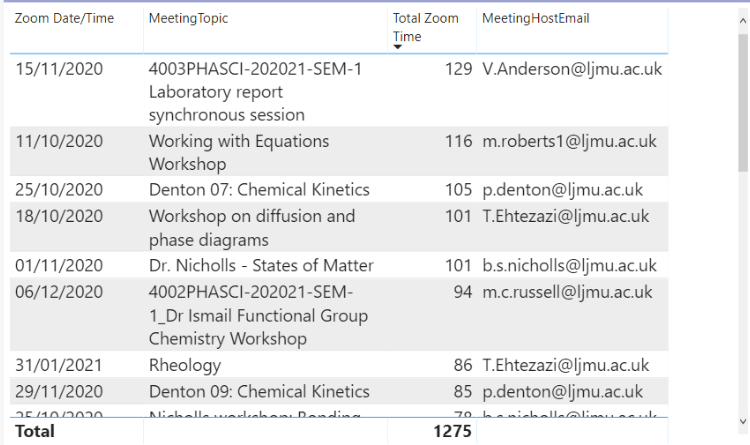Sort by the Zoom Date/Time column header

click(64, 18)
